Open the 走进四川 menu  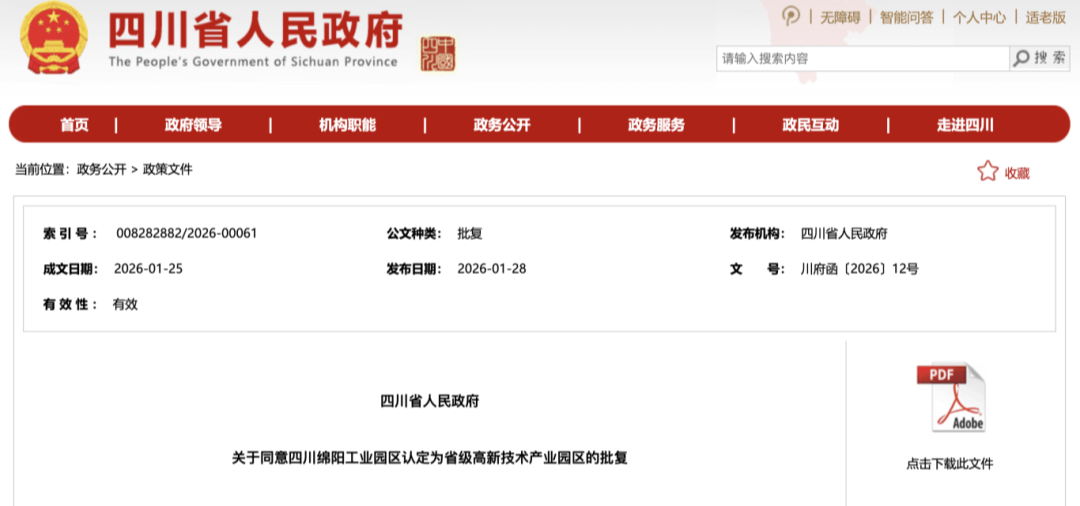point(965,125)
